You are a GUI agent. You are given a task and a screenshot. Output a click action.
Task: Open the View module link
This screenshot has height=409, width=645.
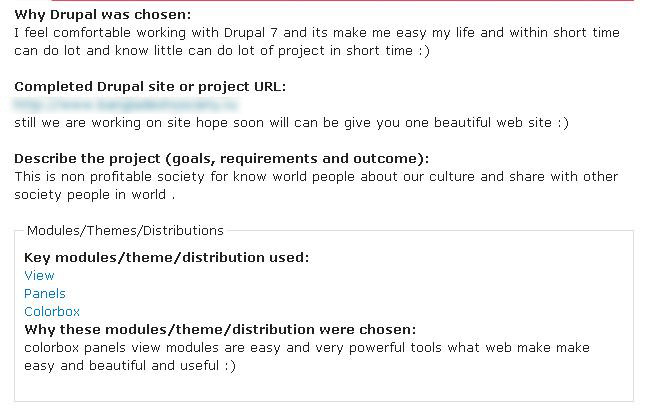(x=39, y=275)
